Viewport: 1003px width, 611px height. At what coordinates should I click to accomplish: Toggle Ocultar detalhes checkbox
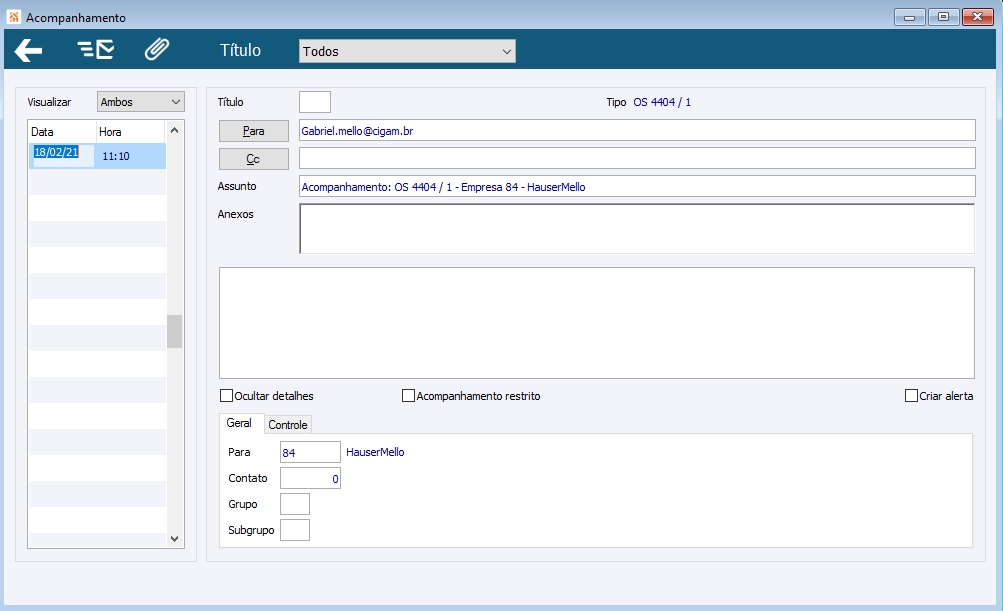[x=226, y=396]
